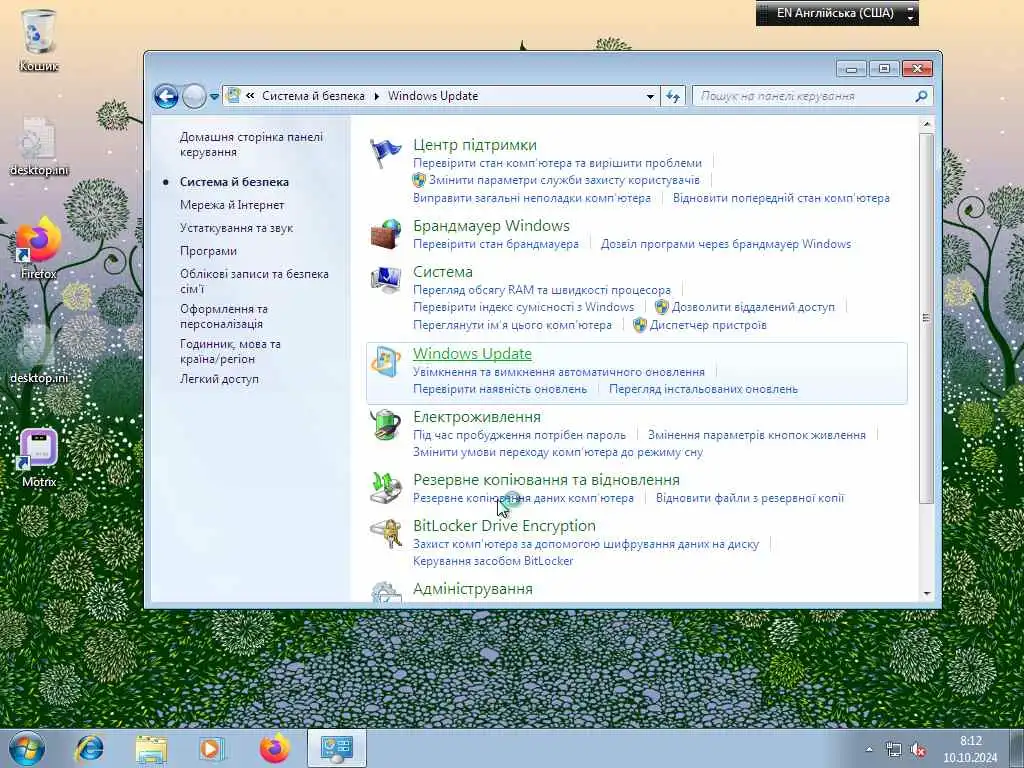Click the Брандмауер Windows brick wall icon
The width and height of the screenshot is (1024, 768).
[385, 234]
